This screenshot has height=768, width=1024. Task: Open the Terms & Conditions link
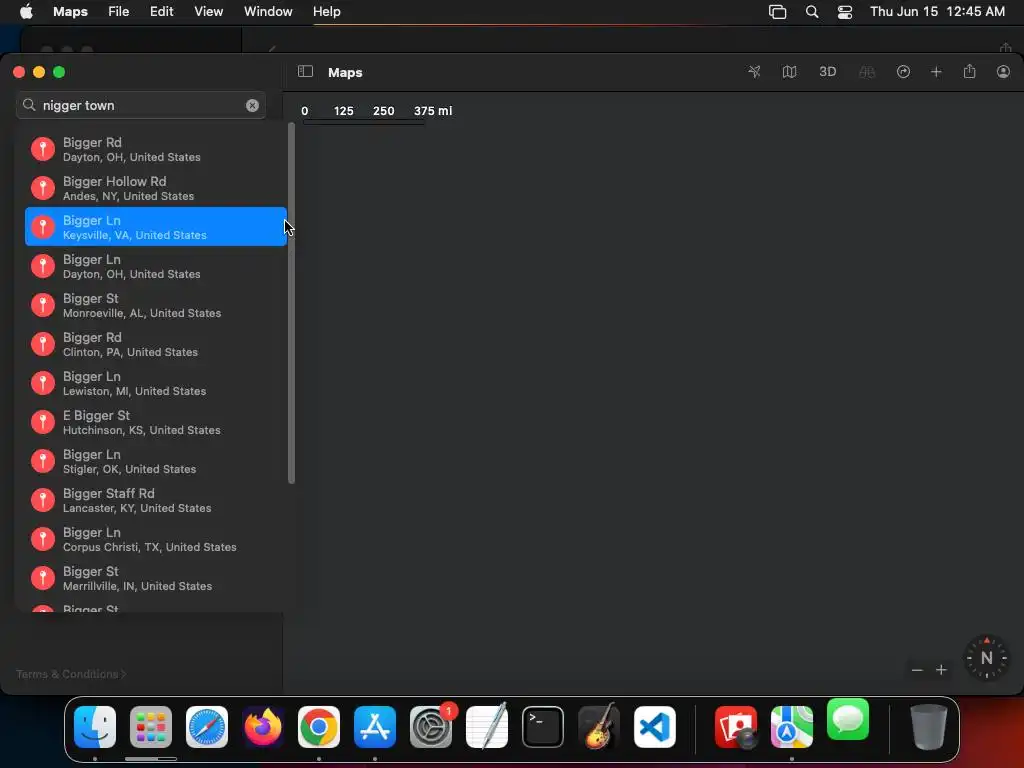tap(71, 674)
